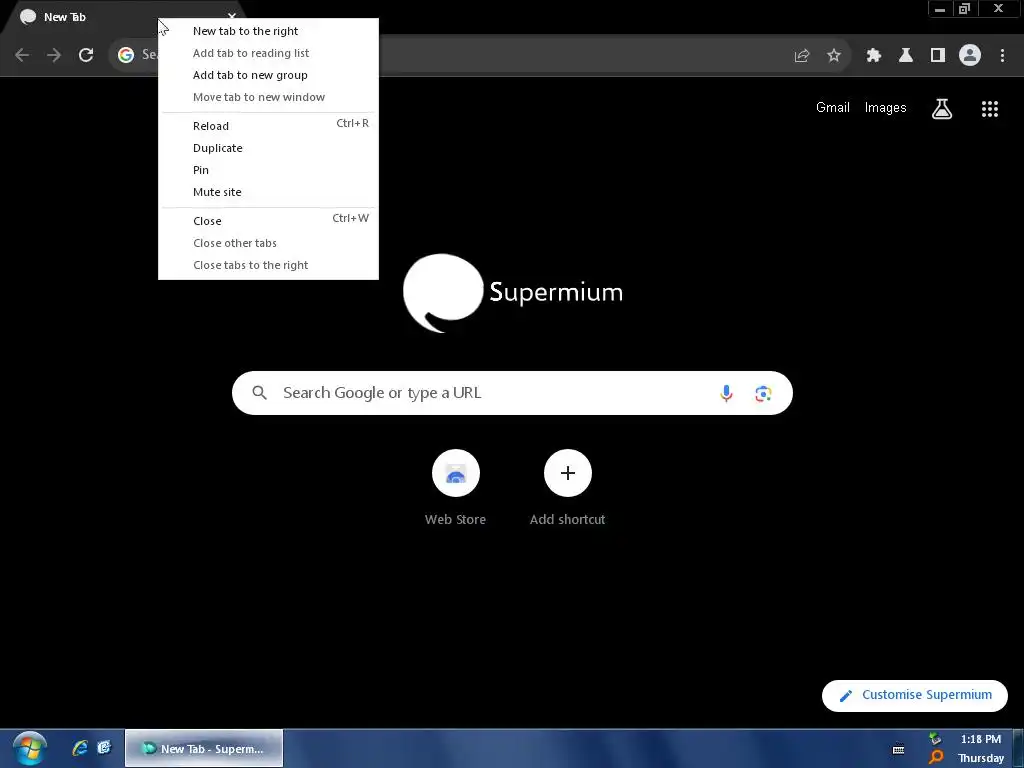Click the back navigation arrow
The image size is (1024, 768).
click(x=22, y=56)
